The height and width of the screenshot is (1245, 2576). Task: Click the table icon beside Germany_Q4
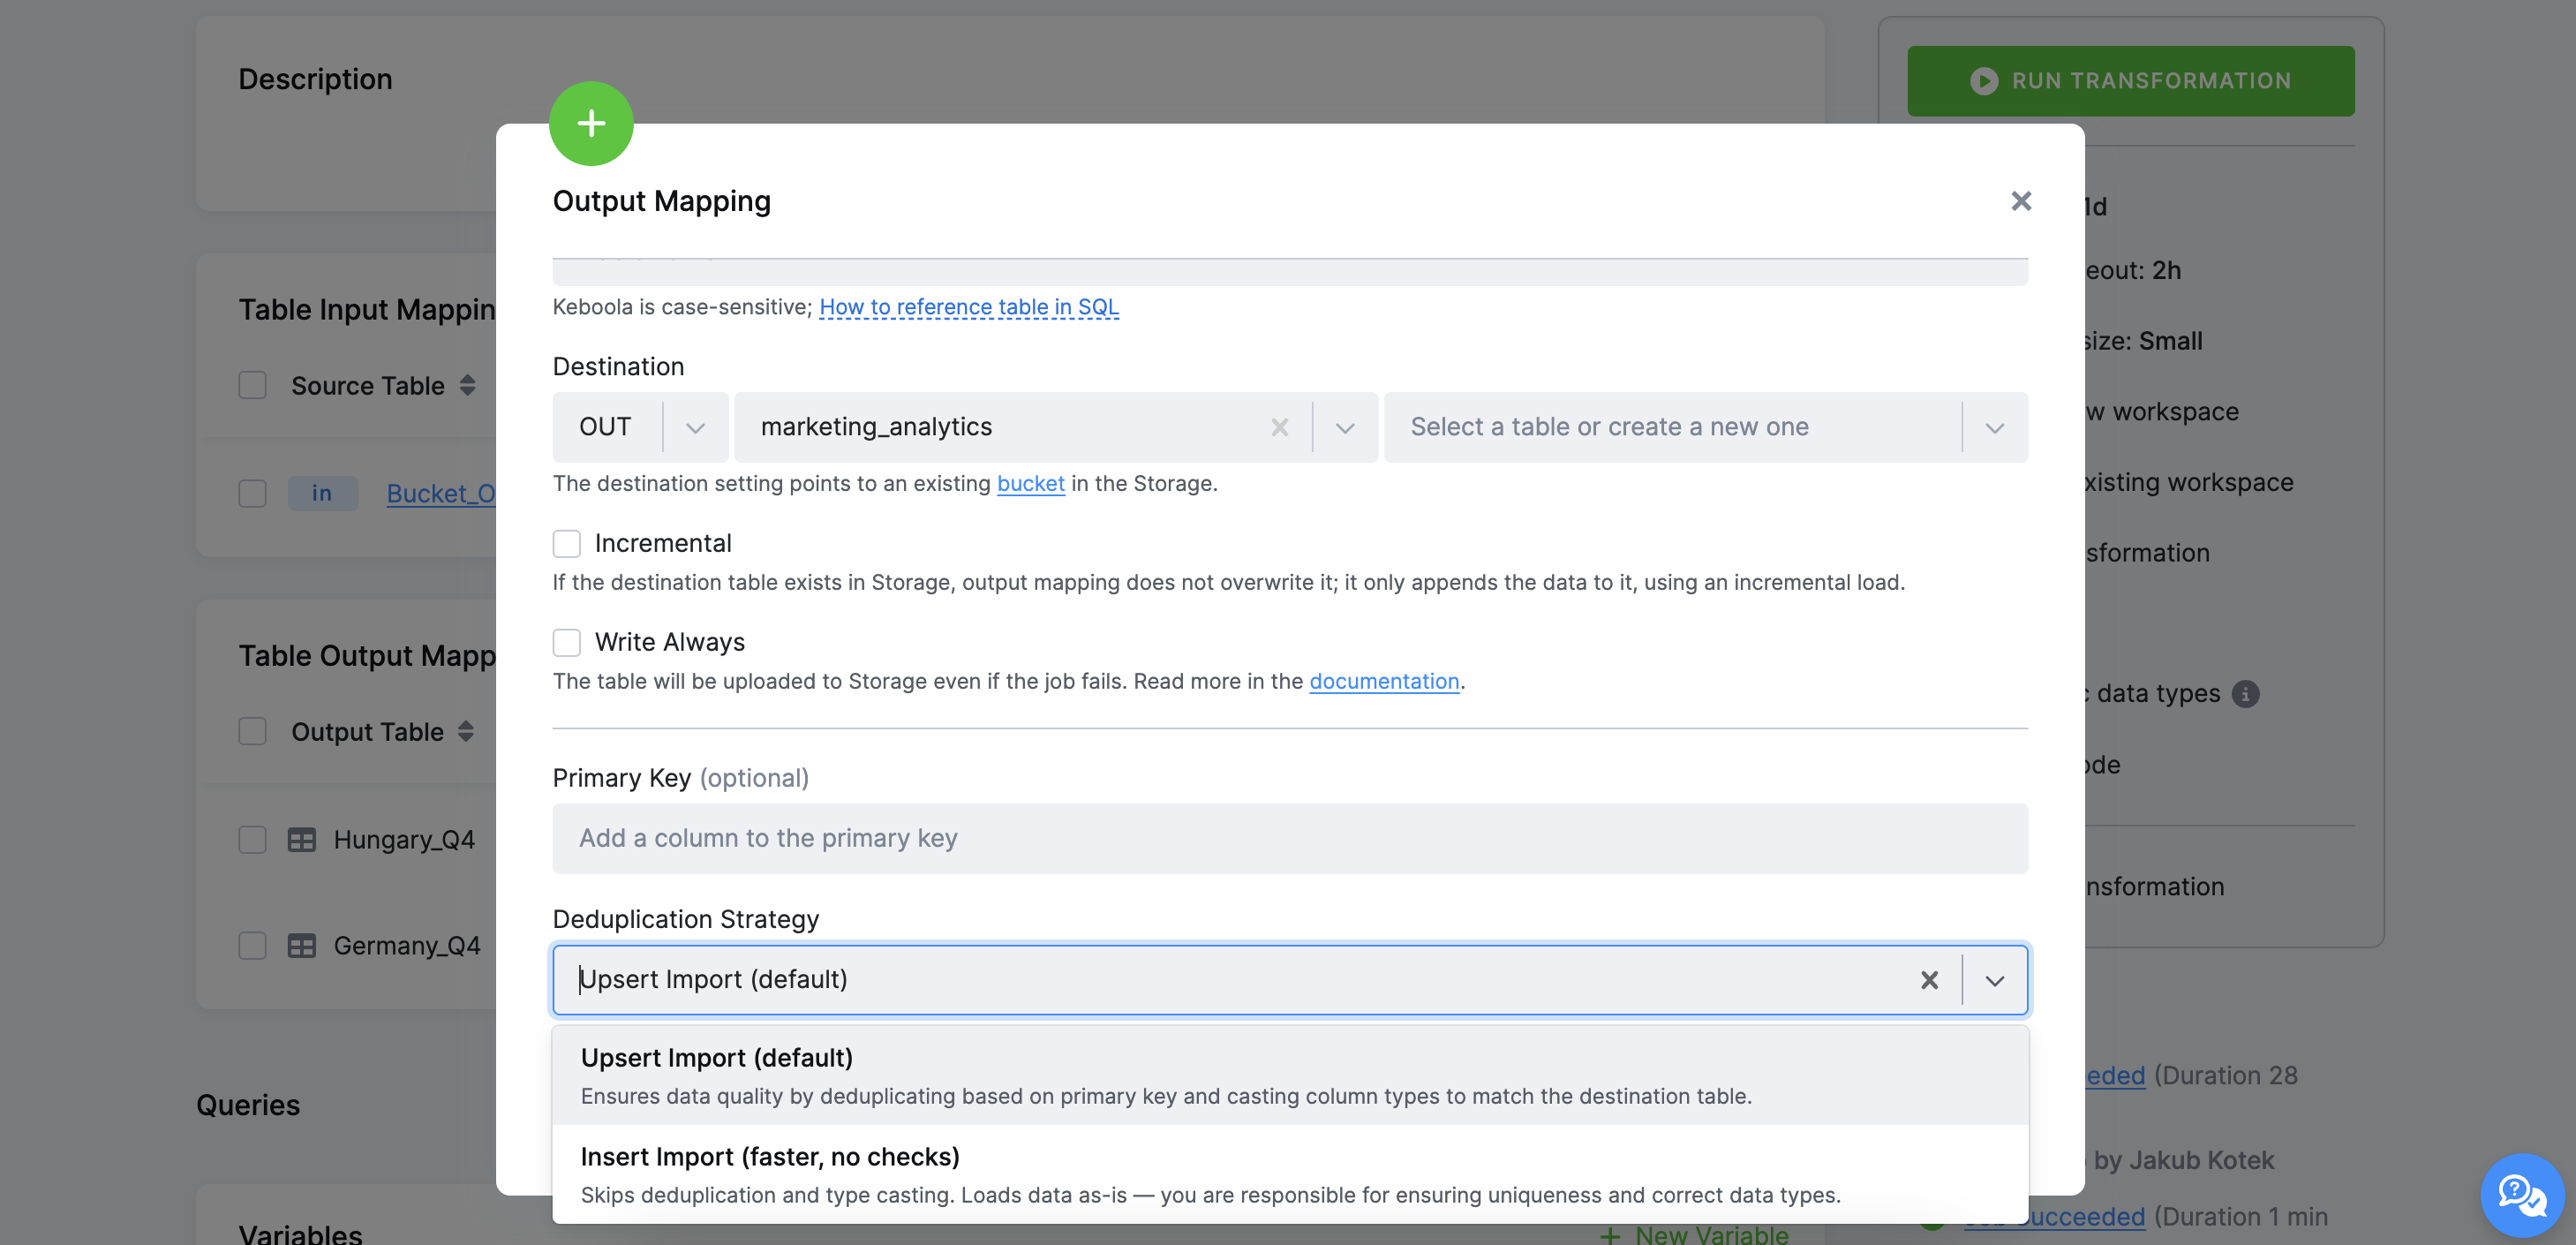301,945
